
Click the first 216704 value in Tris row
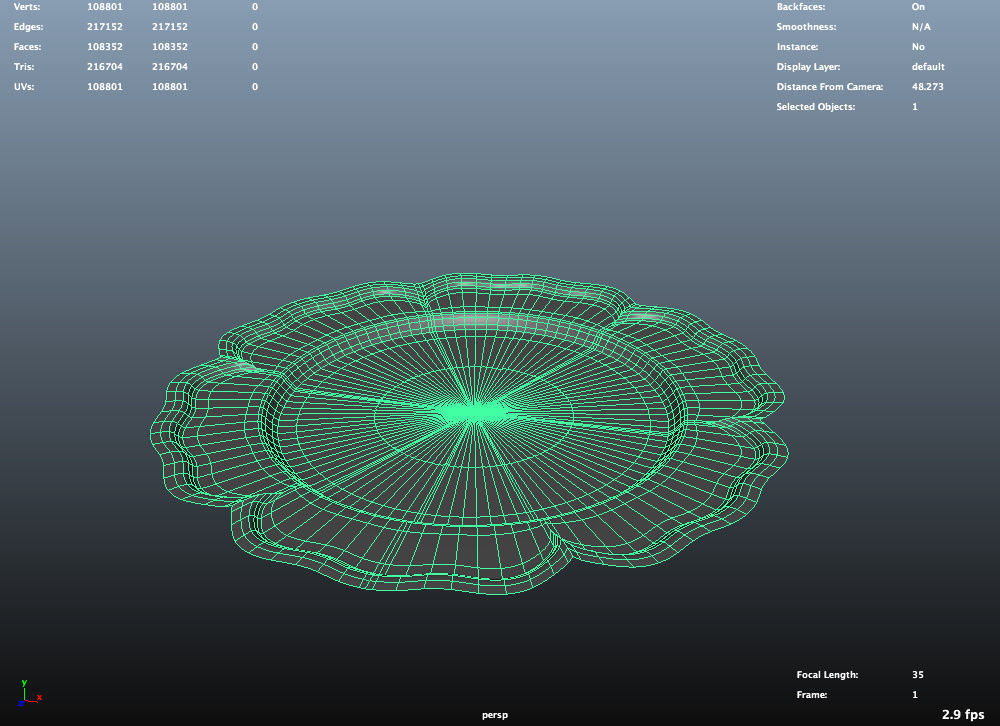coord(105,66)
